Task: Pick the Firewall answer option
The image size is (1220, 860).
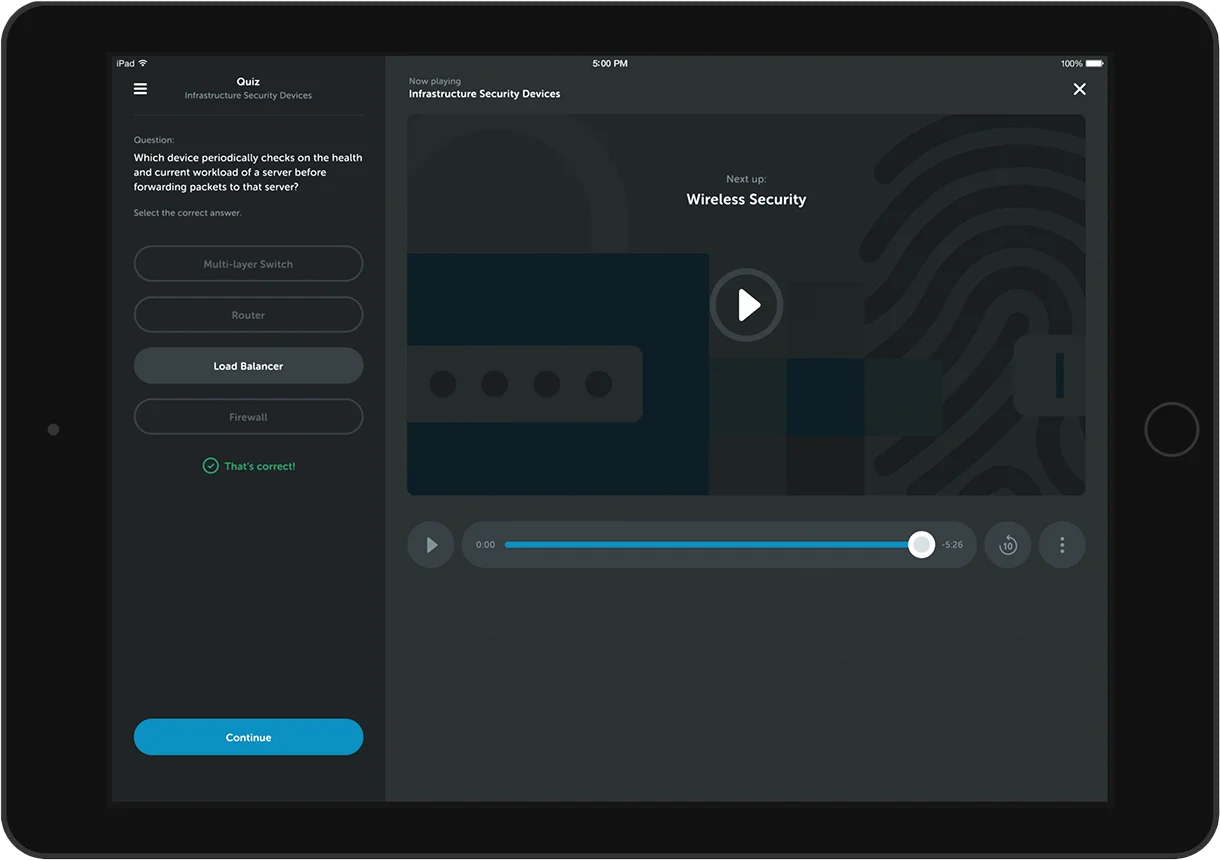Action: click(x=248, y=417)
